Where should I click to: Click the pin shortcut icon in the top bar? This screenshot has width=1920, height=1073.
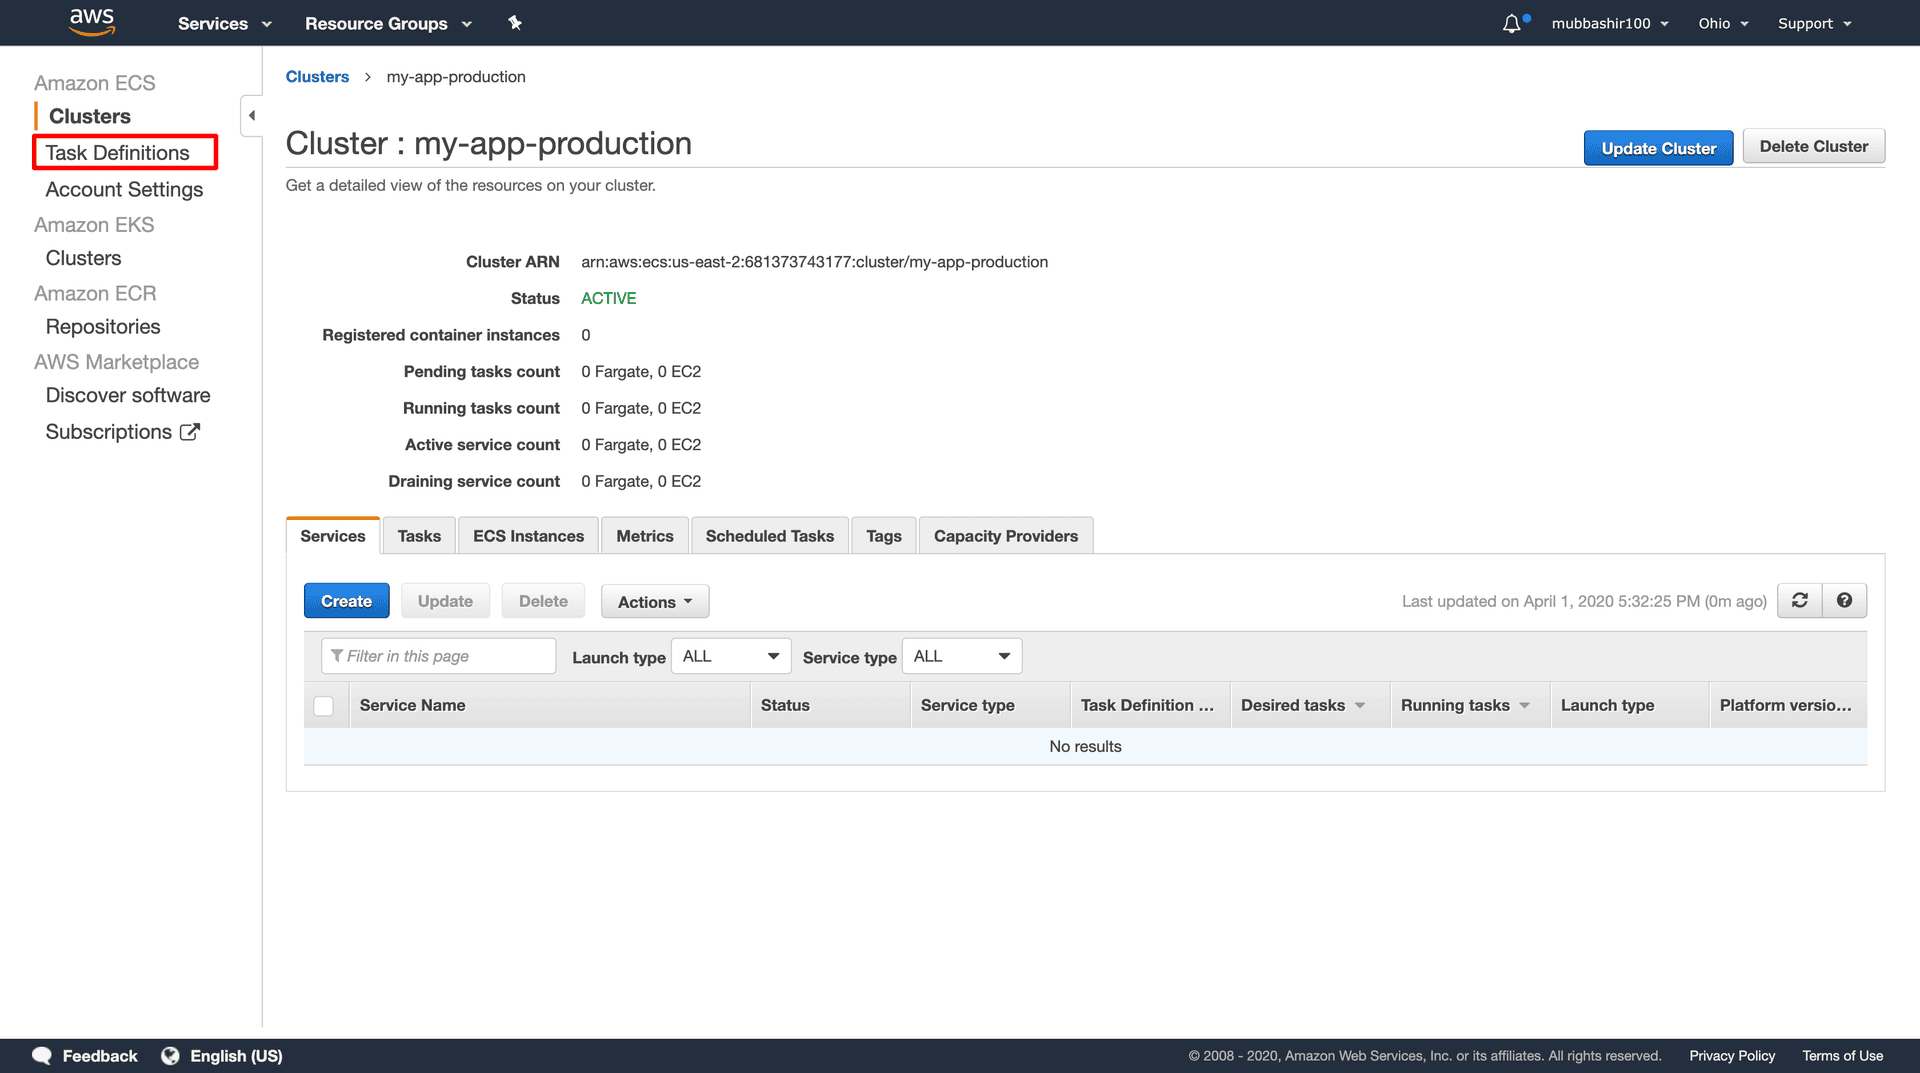point(515,23)
